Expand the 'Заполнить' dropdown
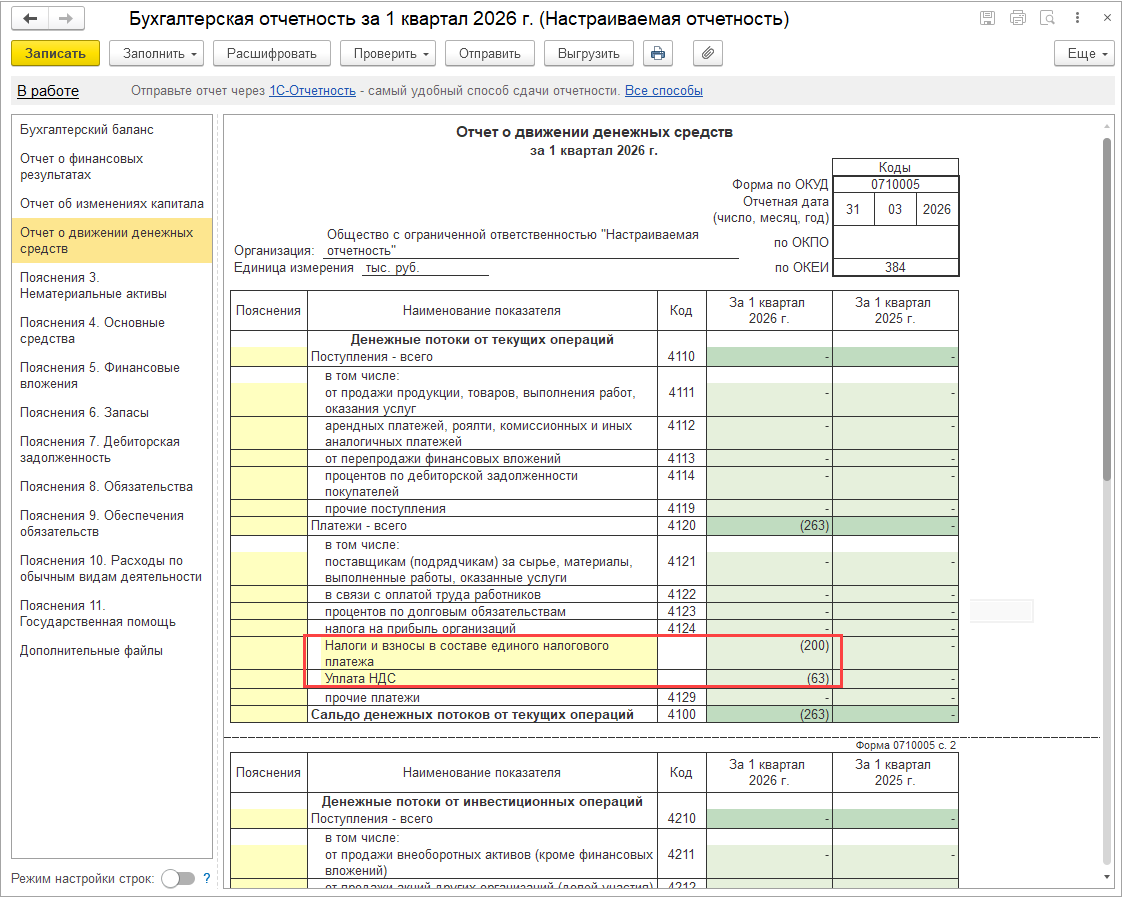The width and height of the screenshot is (1125, 901). coord(156,54)
